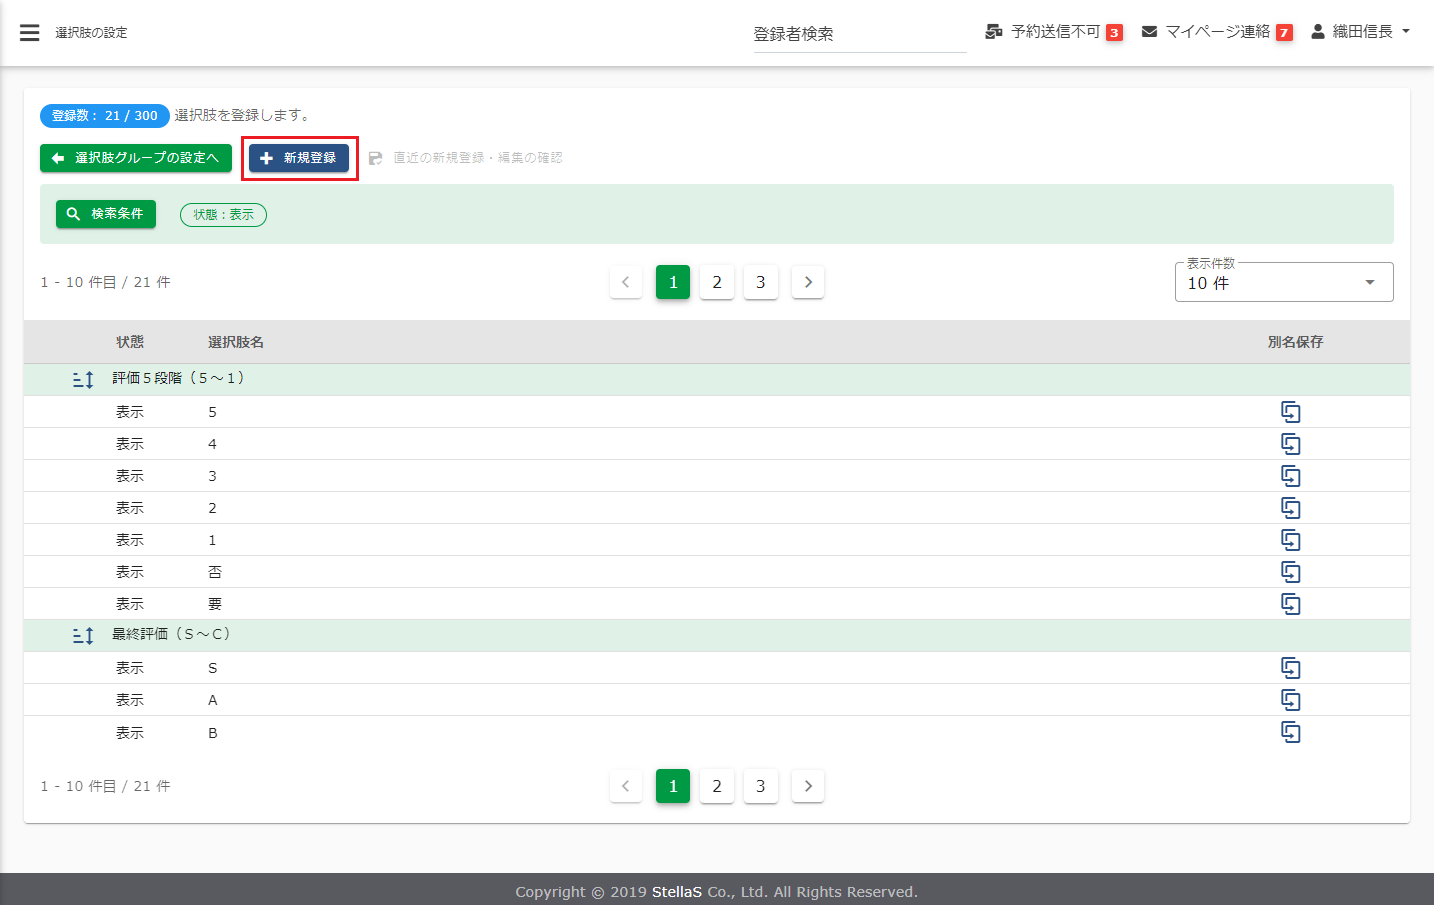This screenshot has width=1434, height=905.
Task: Click the save-as-copy icon for choice 5
Action: coord(1290,412)
